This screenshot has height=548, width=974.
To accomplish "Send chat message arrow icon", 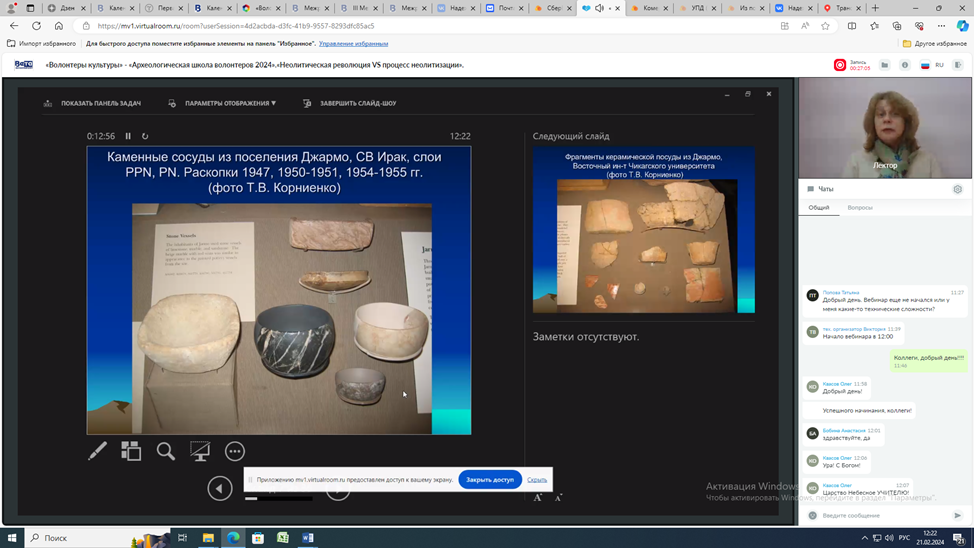I will (x=957, y=516).
